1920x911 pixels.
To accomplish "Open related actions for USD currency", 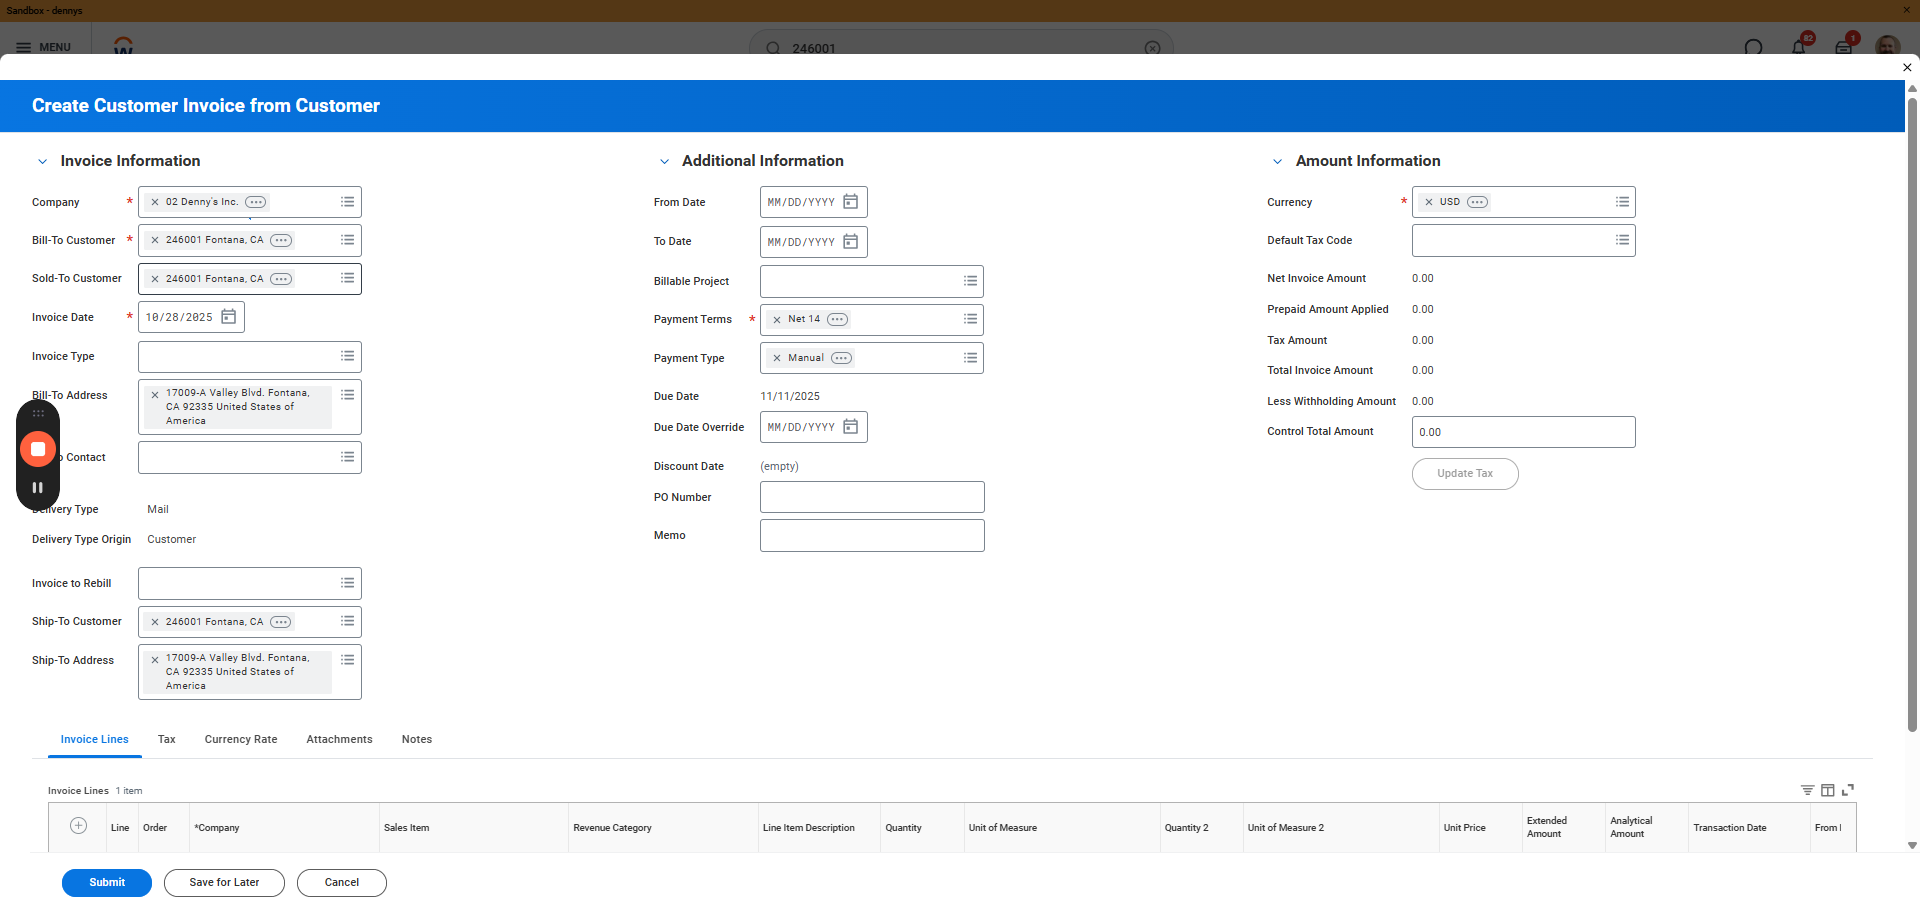I will point(1477,202).
